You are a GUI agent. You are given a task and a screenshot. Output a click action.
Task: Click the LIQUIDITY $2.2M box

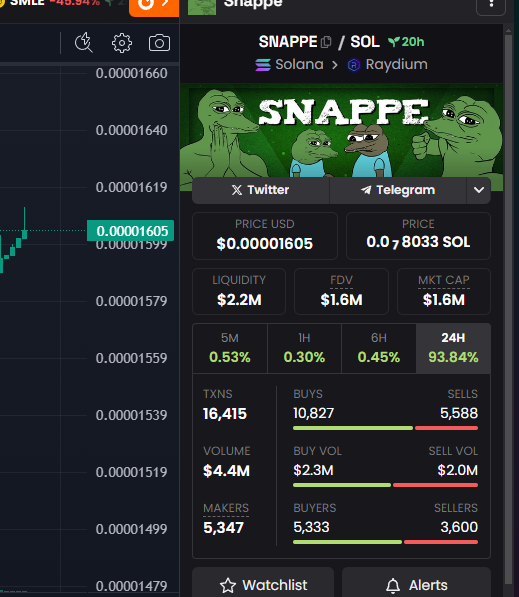coord(239,291)
